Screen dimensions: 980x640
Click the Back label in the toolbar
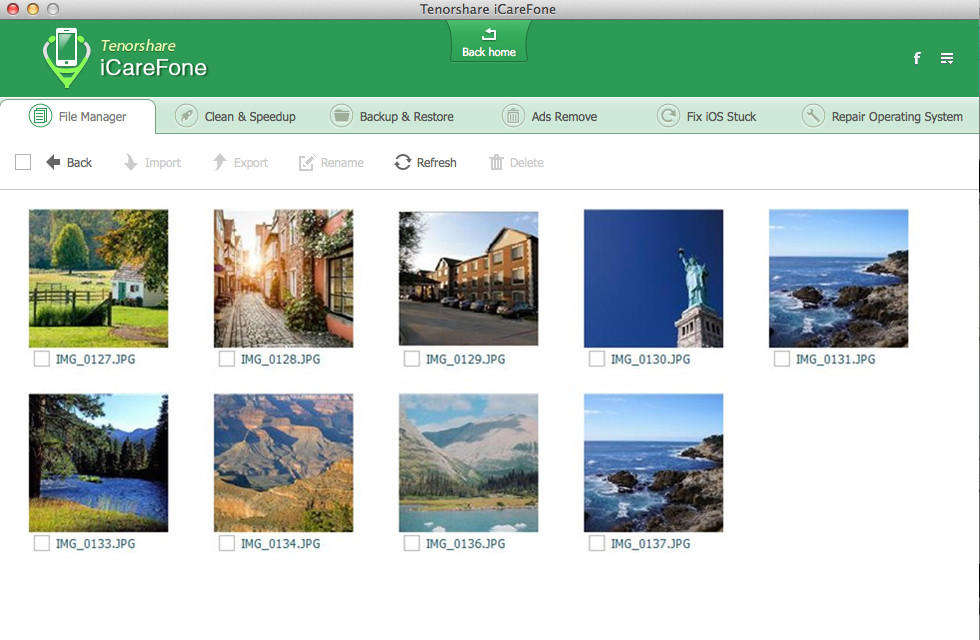click(x=79, y=162)
